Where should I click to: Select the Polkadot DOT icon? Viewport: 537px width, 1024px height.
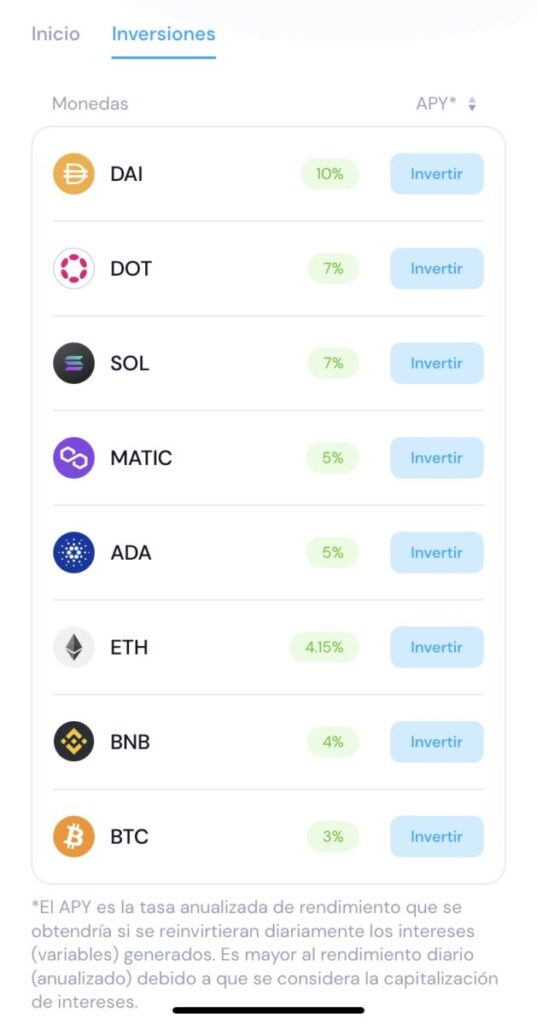tap(74, 268)
